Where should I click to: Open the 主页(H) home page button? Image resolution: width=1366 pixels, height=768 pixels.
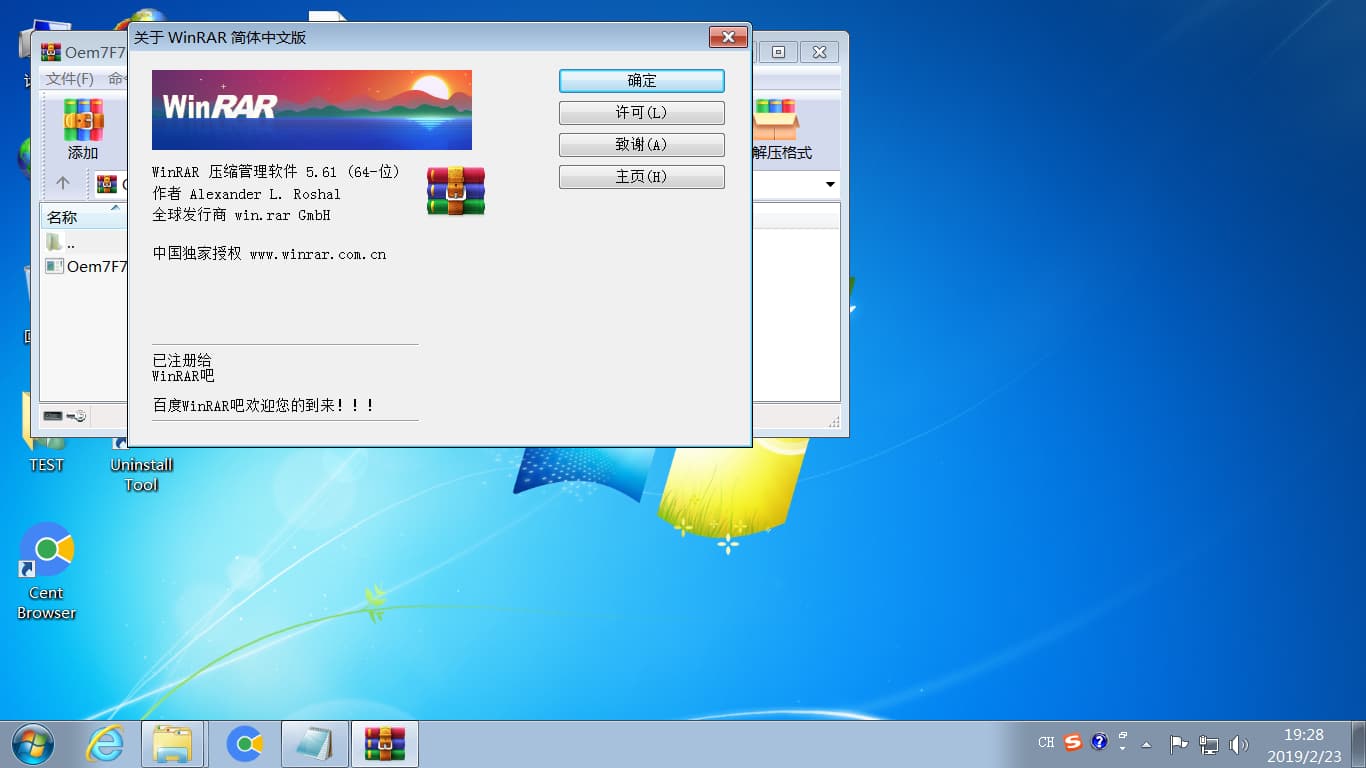pos(641,177)
